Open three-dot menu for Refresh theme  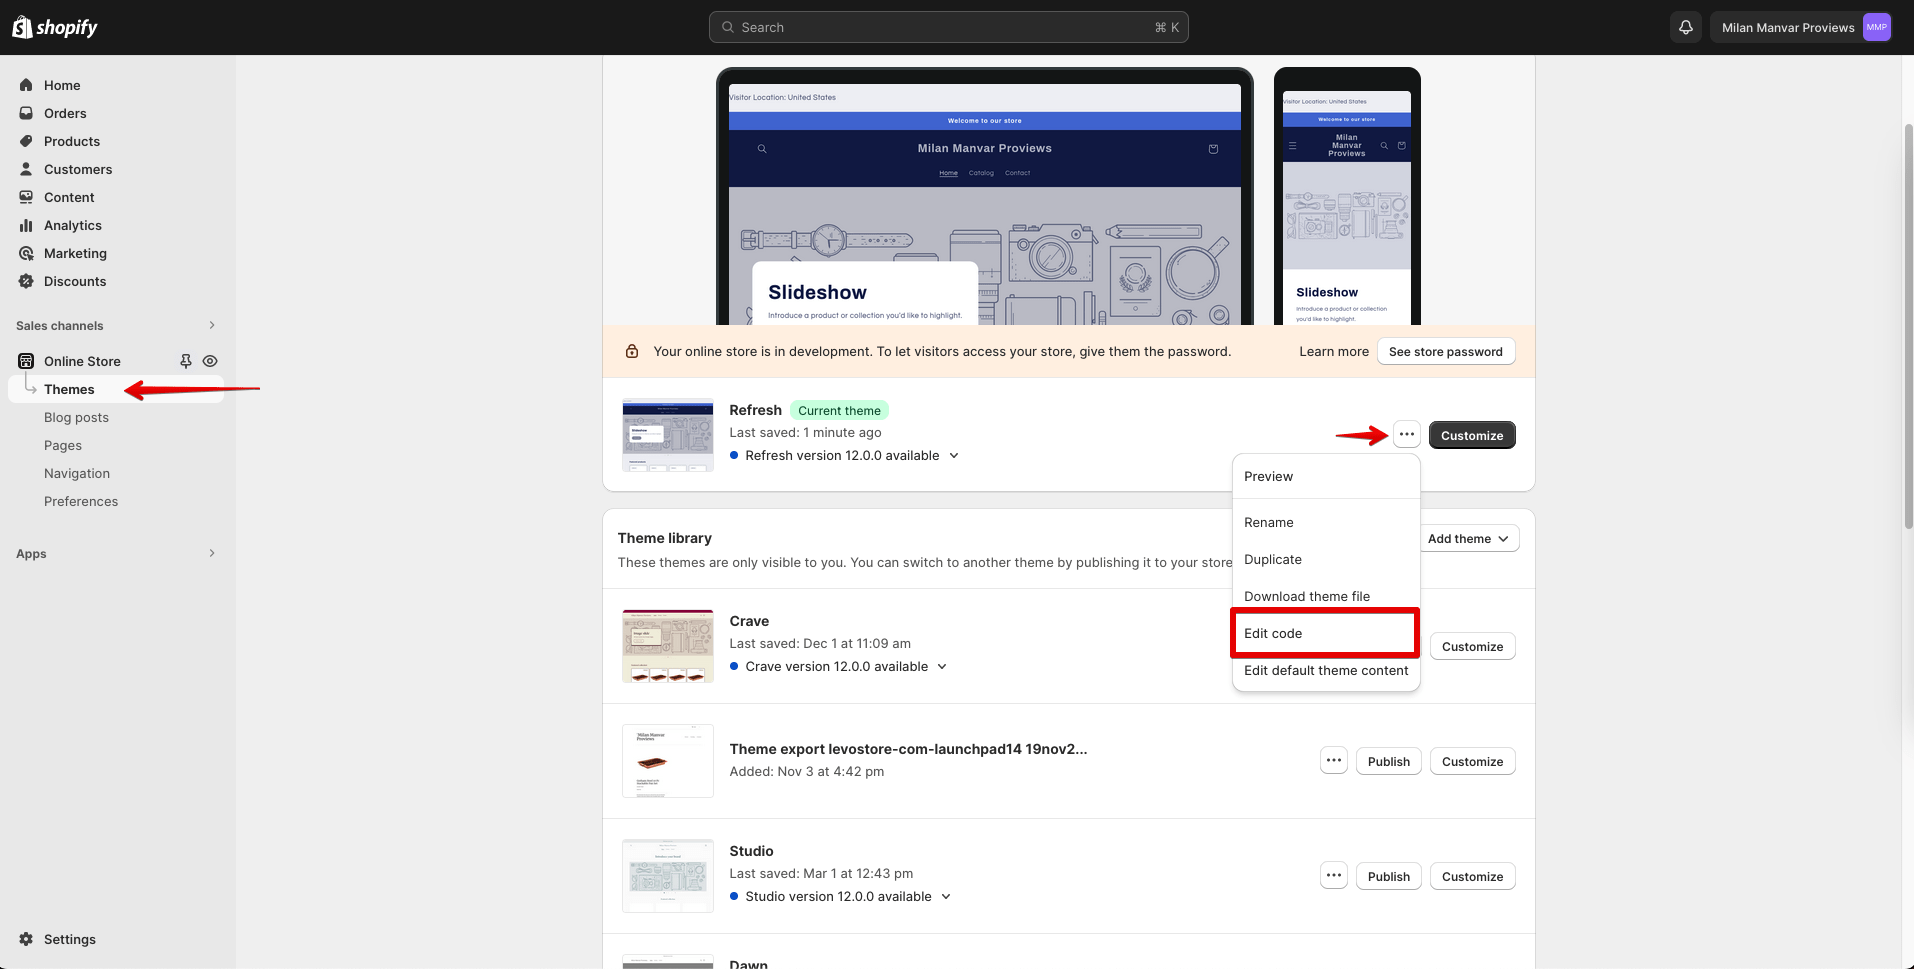click(x=1407, y=434)
